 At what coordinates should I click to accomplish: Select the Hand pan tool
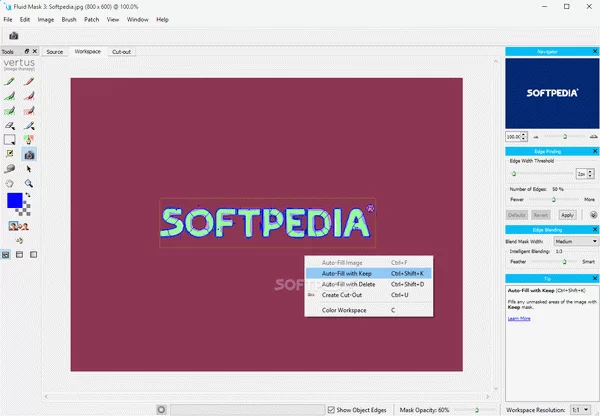[x=9, y=184]
